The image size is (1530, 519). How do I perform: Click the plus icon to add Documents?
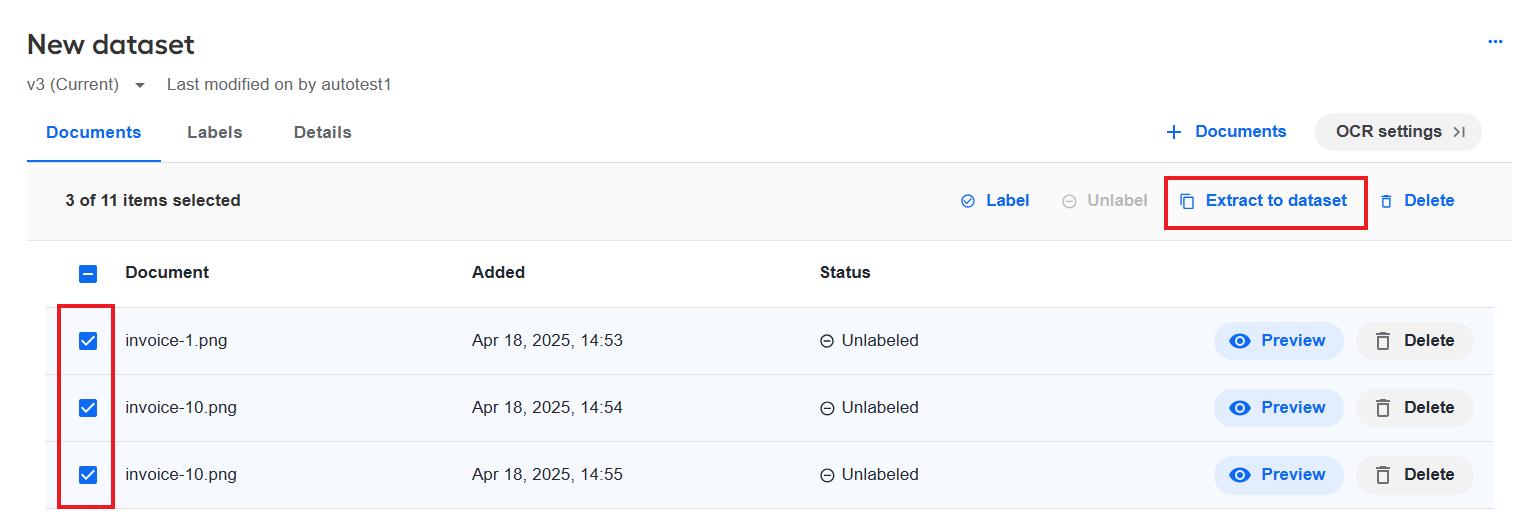[1174, 132]
